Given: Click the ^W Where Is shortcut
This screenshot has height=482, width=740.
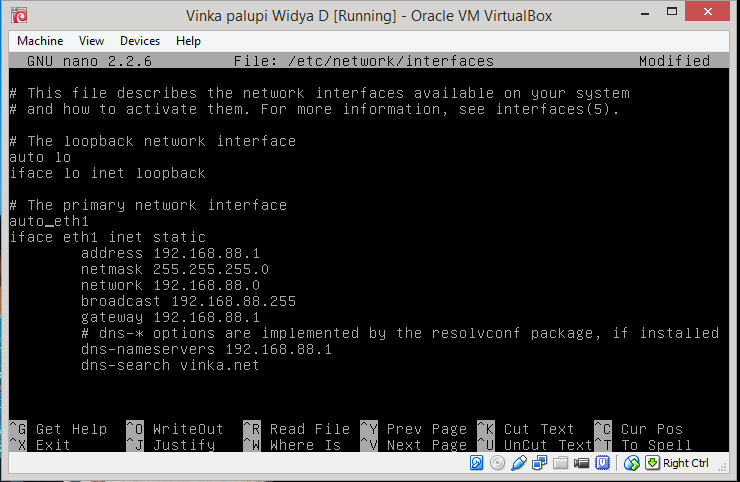Looking at the screenshot, I should point(292,445).
